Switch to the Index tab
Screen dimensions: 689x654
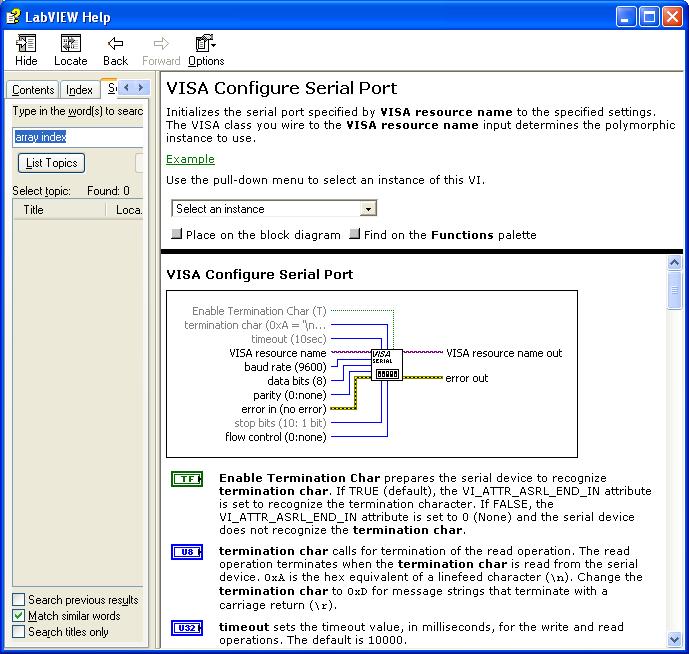click(80, 90)
